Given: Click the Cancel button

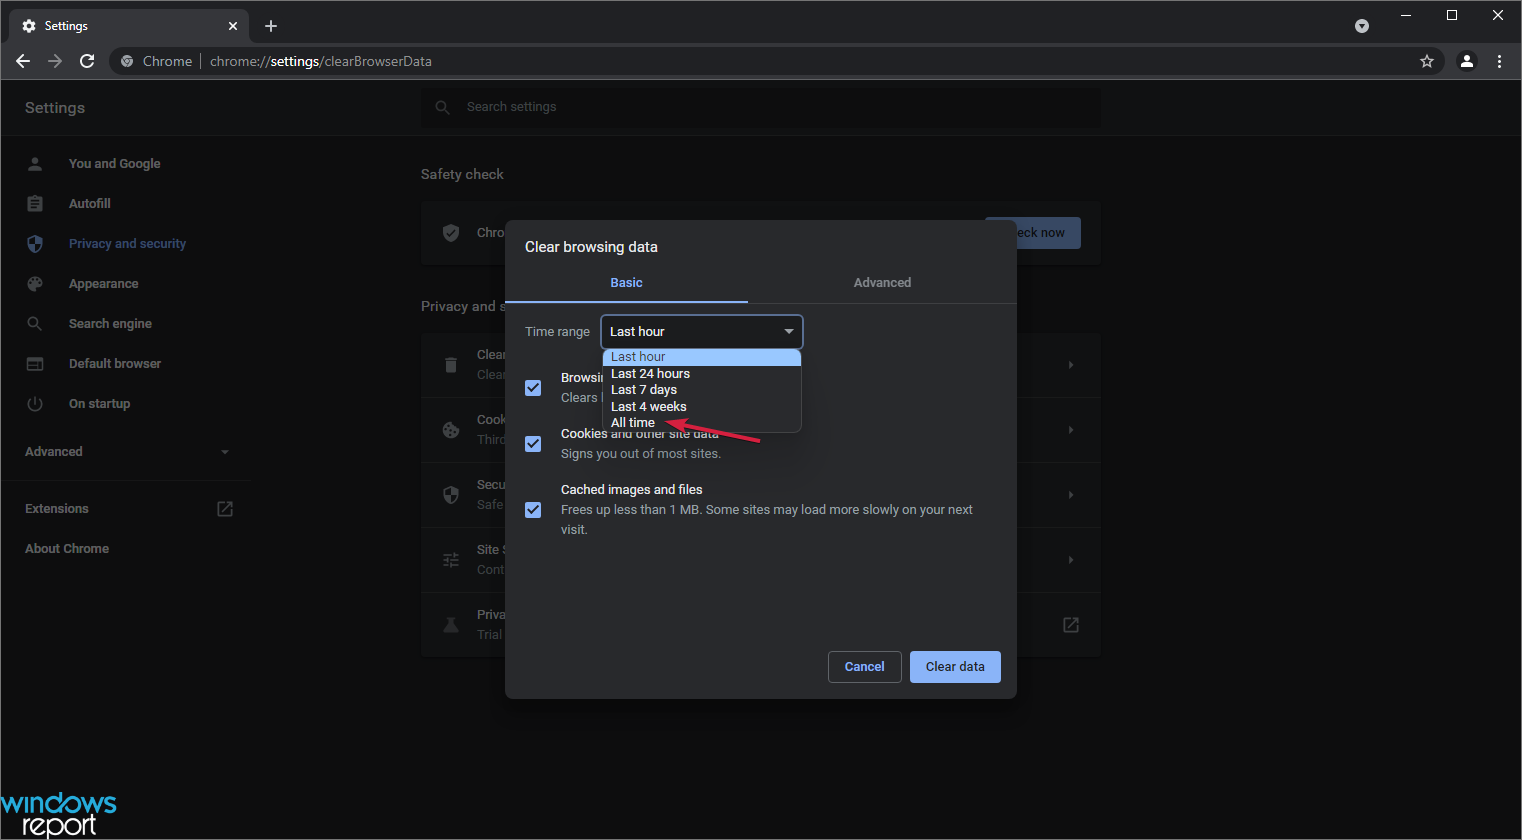Looking at the screenshot, I should [865, 667].
